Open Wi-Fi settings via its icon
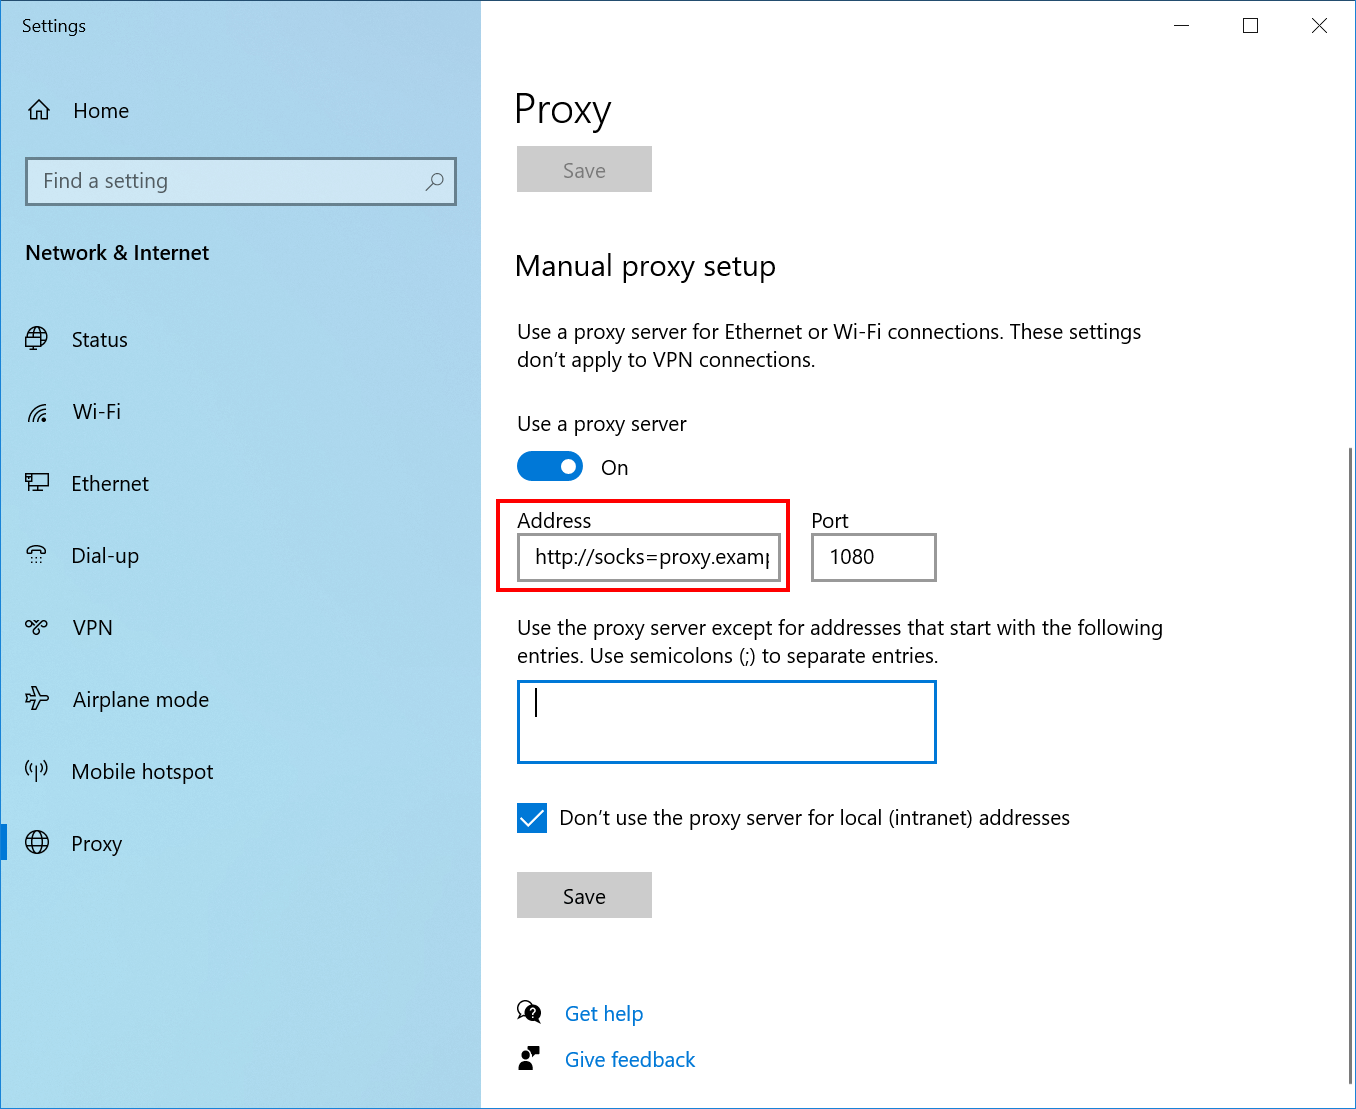The height and width of the screenshot is (1109, 1356). (37, 411)
